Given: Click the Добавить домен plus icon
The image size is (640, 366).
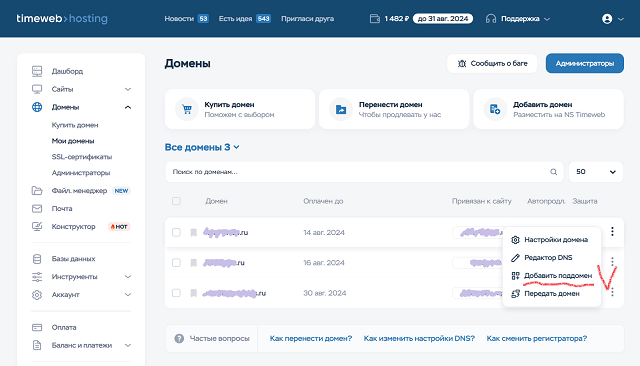Looking at the screenshot, I should coord(495,109).
